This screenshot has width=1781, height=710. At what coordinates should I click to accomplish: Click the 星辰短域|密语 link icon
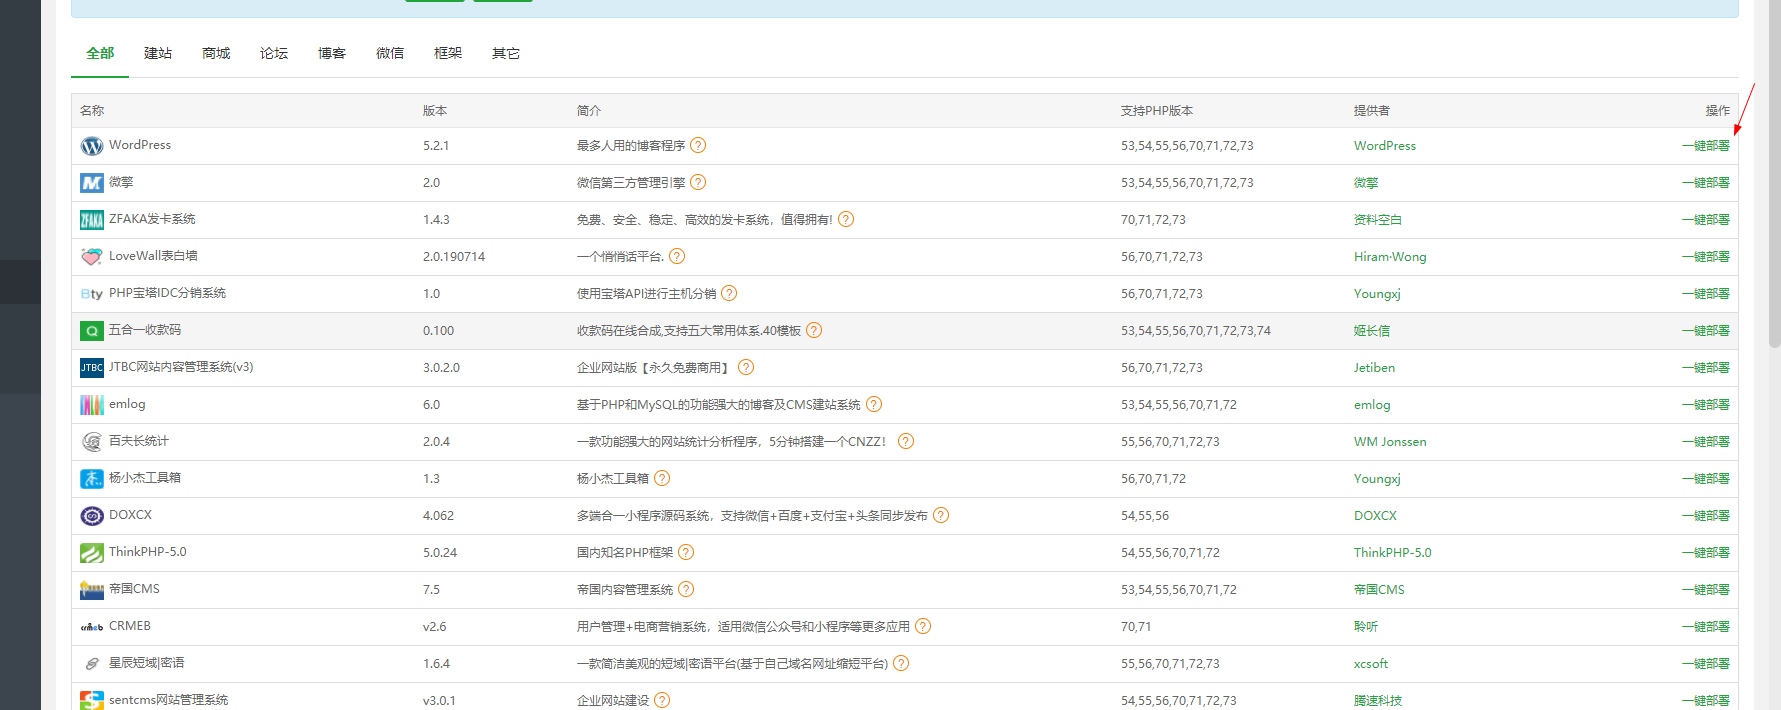pos(92,664)
